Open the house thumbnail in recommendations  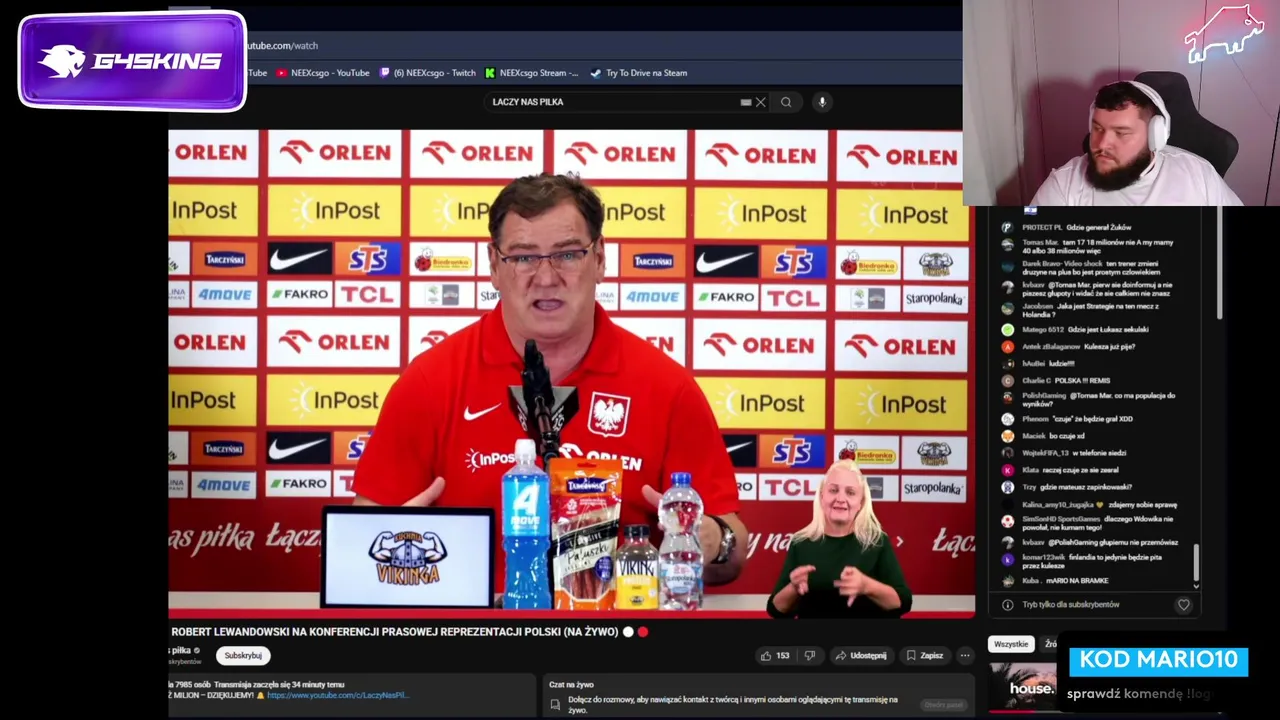(x=1023, y=688)
